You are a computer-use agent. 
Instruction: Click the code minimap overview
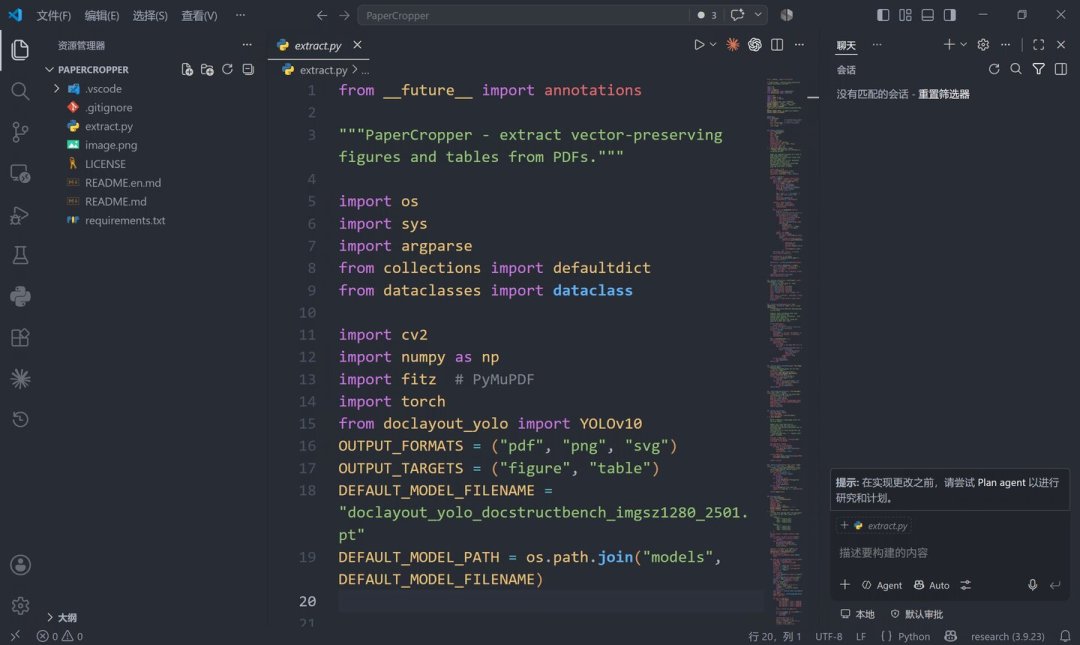pyautogui.click(x=785, y=351)
